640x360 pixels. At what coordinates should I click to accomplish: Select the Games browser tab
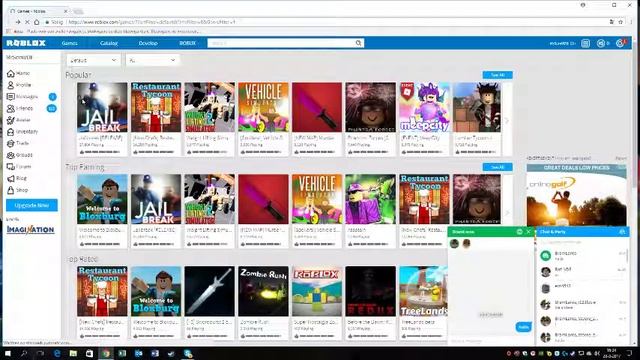pyautogui.click(x=39, y=11)
